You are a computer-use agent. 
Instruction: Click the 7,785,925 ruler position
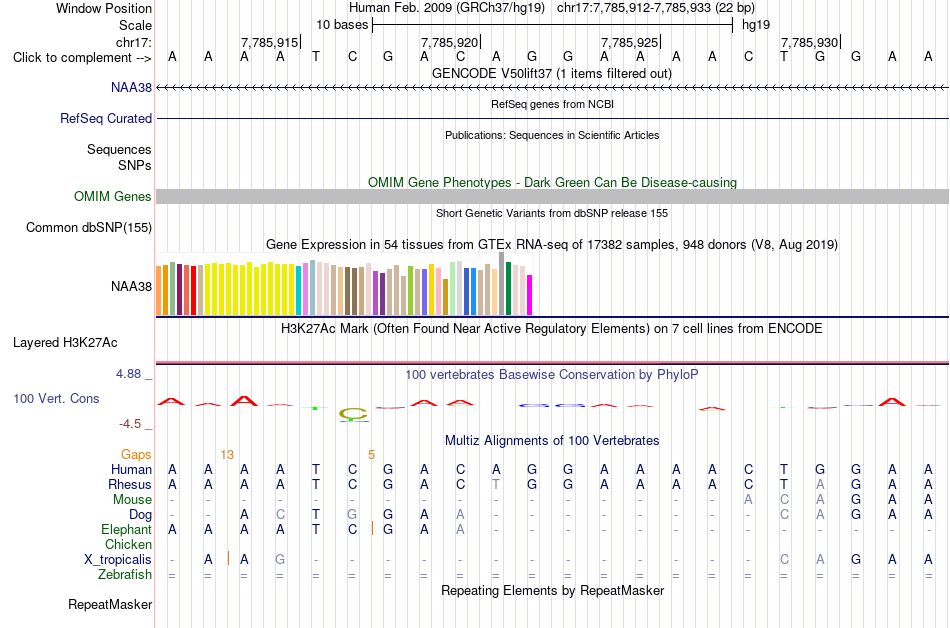629,42
